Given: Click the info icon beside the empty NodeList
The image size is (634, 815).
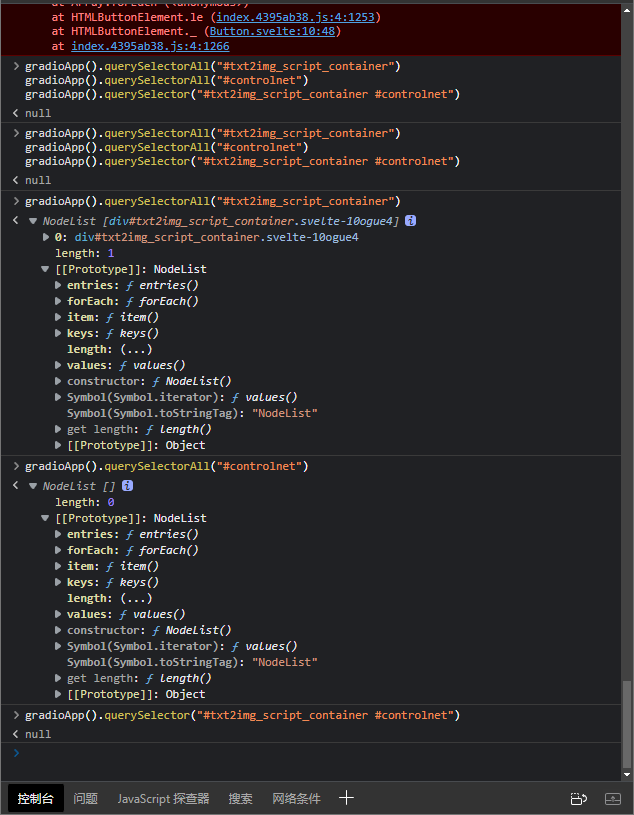Looking at the screenshot, I should [x=126, y=485].
